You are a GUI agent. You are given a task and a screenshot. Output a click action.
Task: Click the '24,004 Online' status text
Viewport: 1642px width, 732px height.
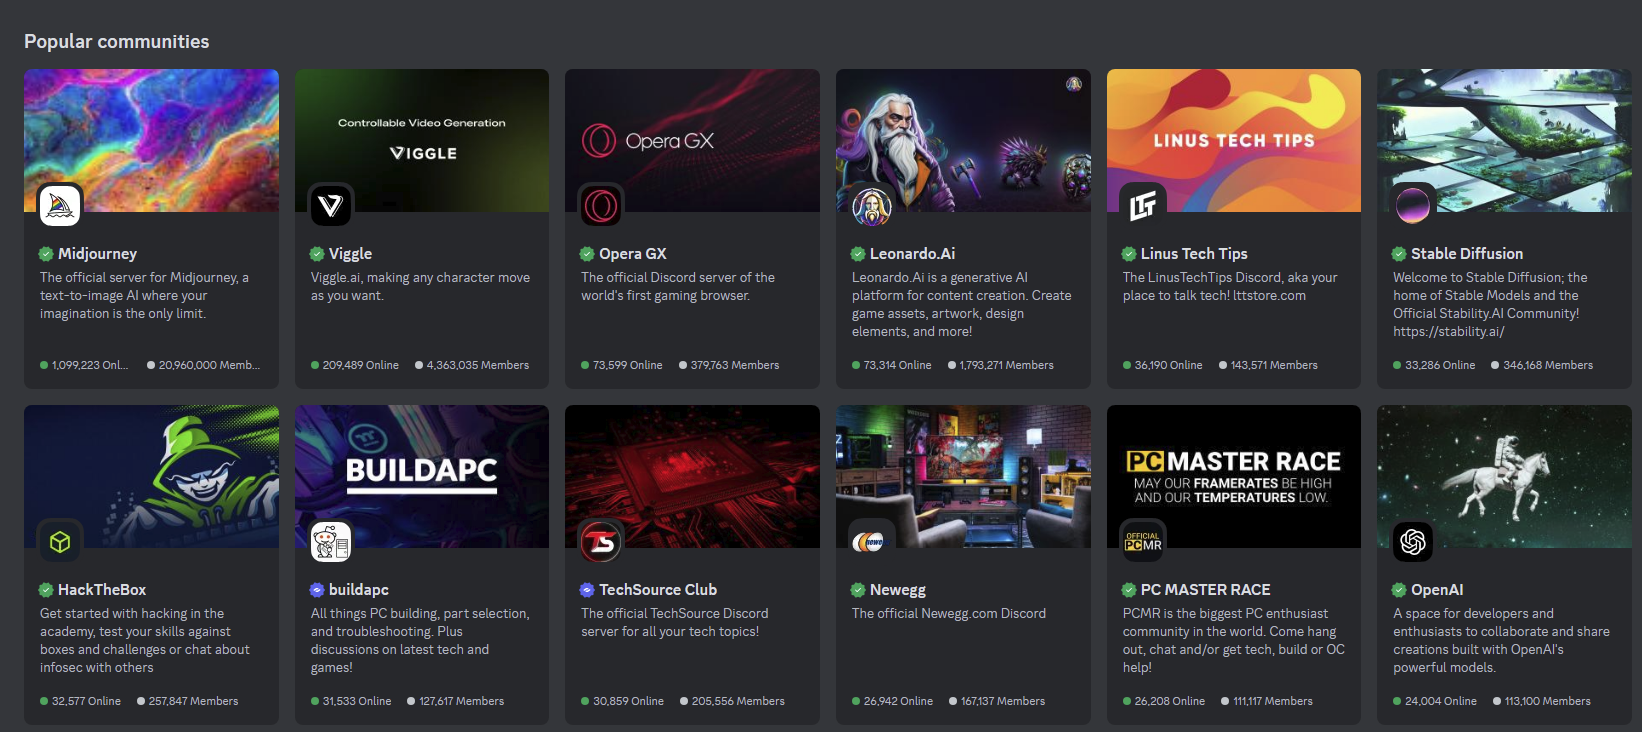click(x=1441, y=701)
